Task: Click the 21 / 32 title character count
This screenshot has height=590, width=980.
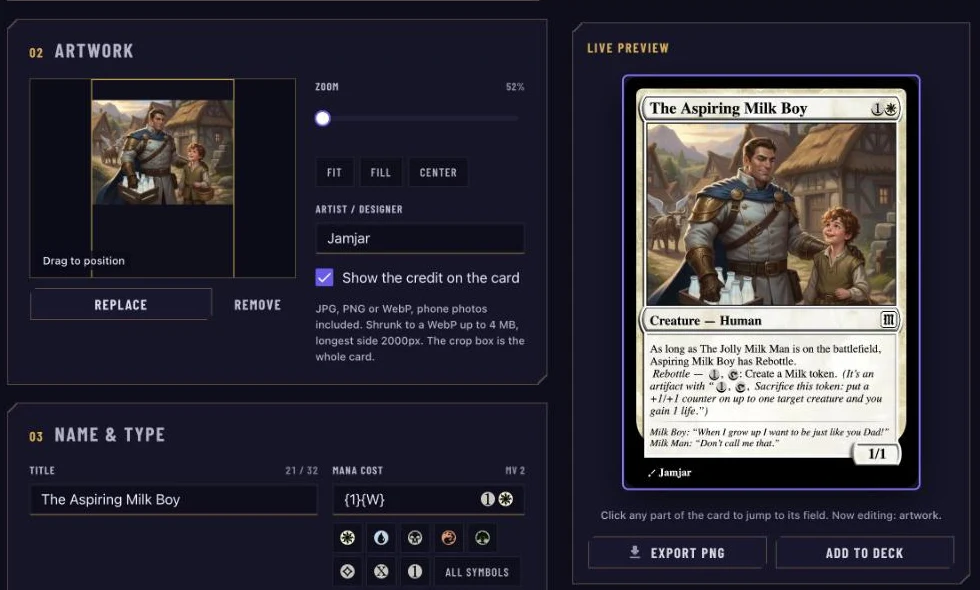Action: pyautogui.click(x=301, y=471)
